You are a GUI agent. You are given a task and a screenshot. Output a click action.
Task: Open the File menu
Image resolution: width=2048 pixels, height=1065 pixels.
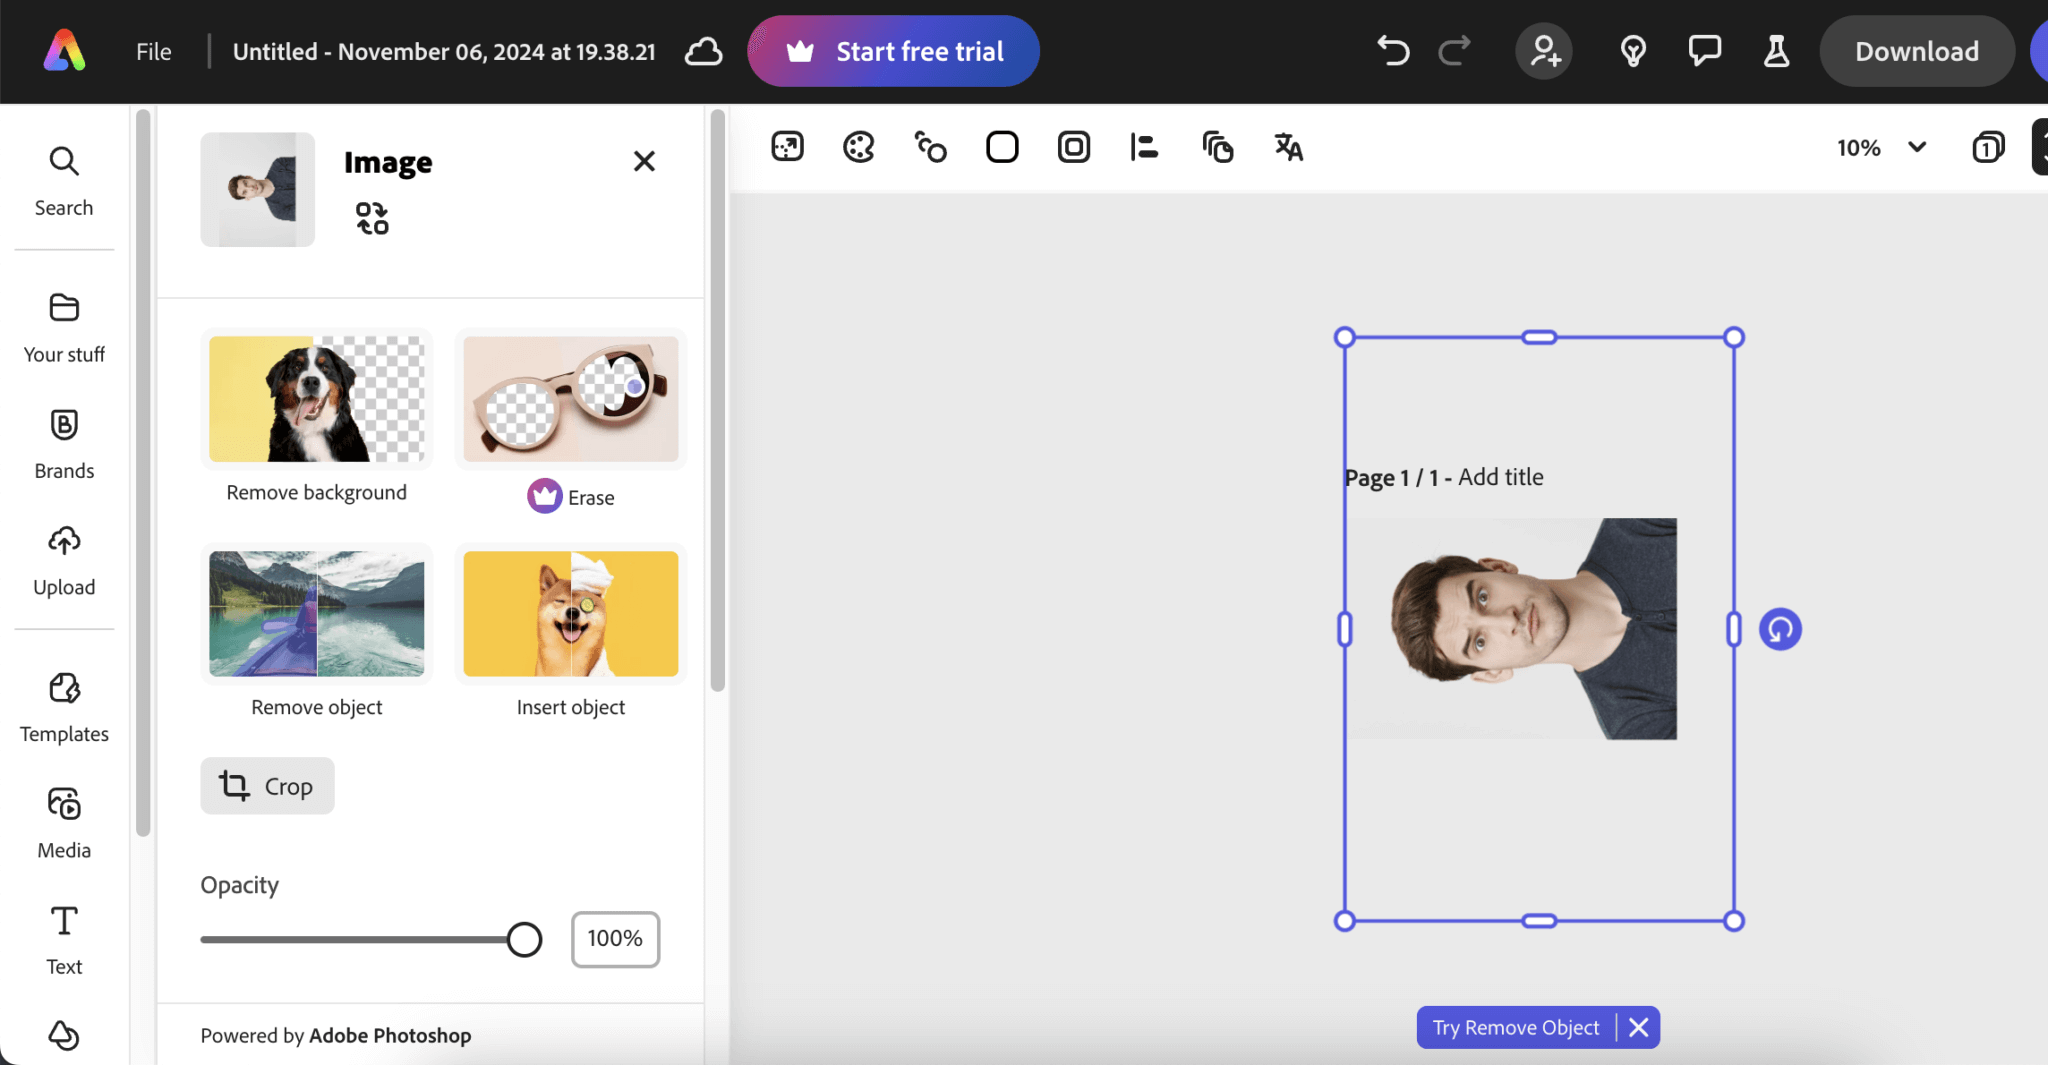click(x=153, y=51)
